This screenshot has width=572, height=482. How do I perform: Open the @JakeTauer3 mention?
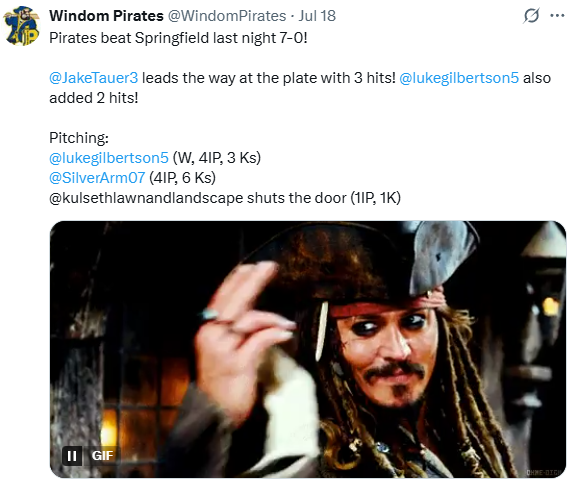(93, 78)
